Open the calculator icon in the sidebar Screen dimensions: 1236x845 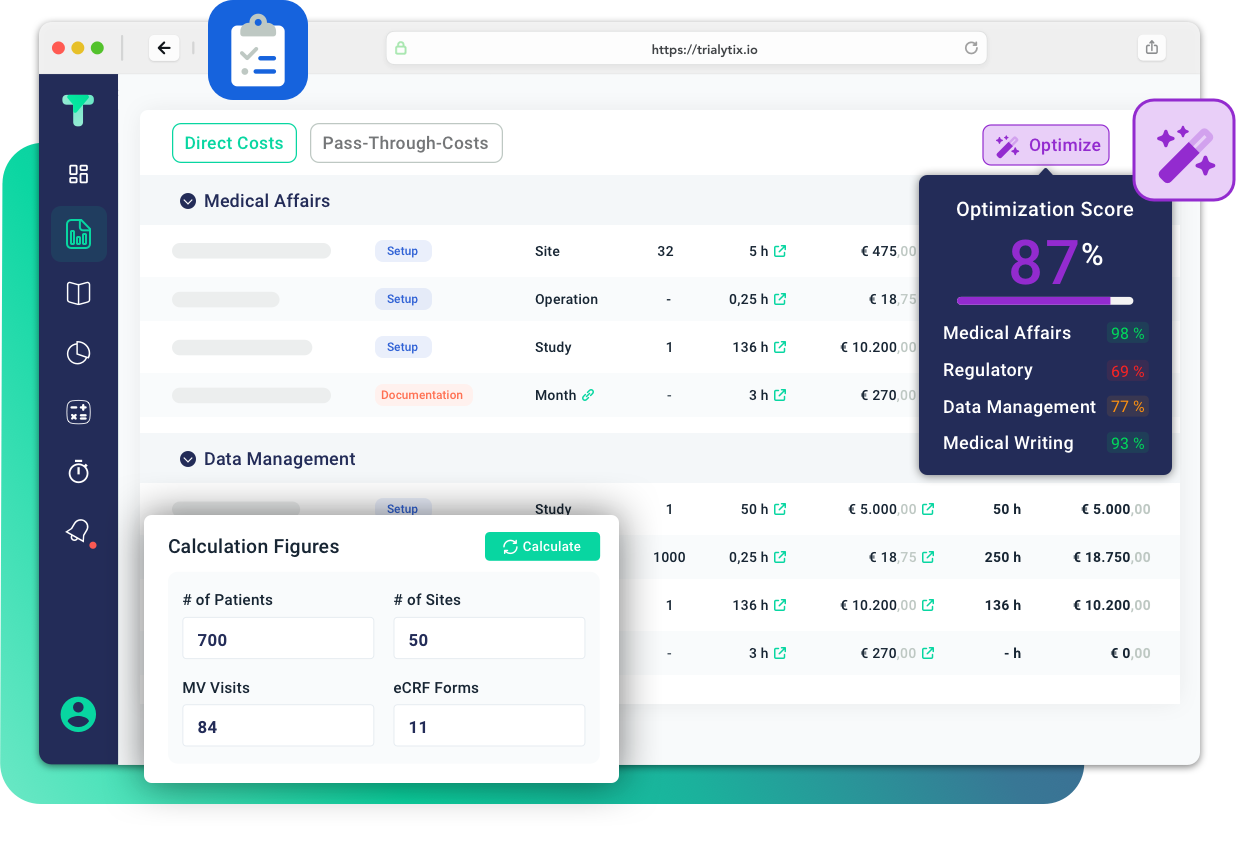[78, 411]
